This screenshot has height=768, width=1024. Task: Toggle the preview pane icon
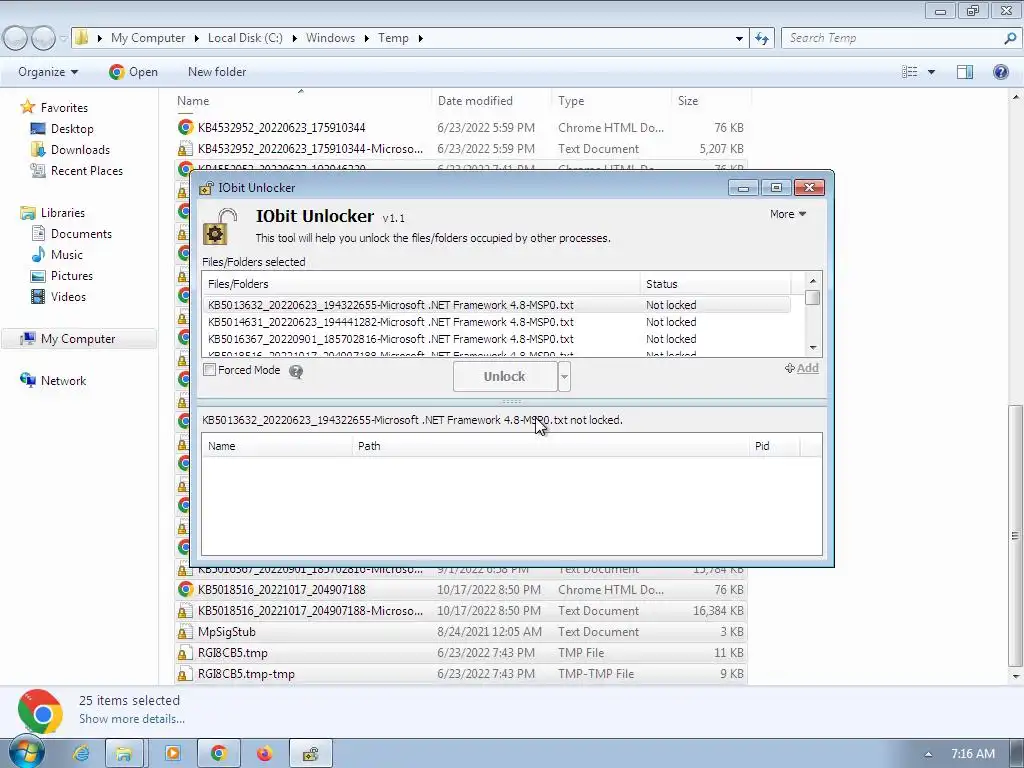965,72
